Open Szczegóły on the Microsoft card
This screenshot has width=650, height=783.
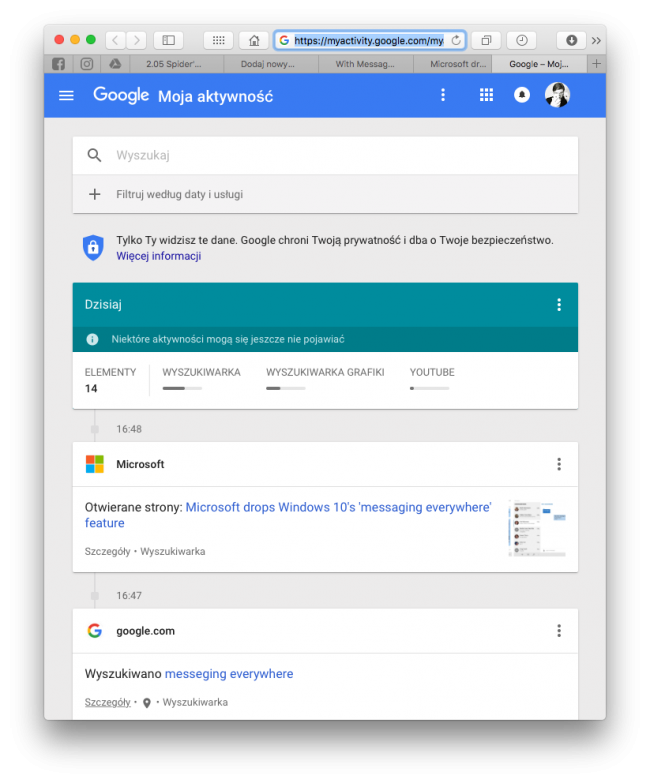tap(107, 551)
